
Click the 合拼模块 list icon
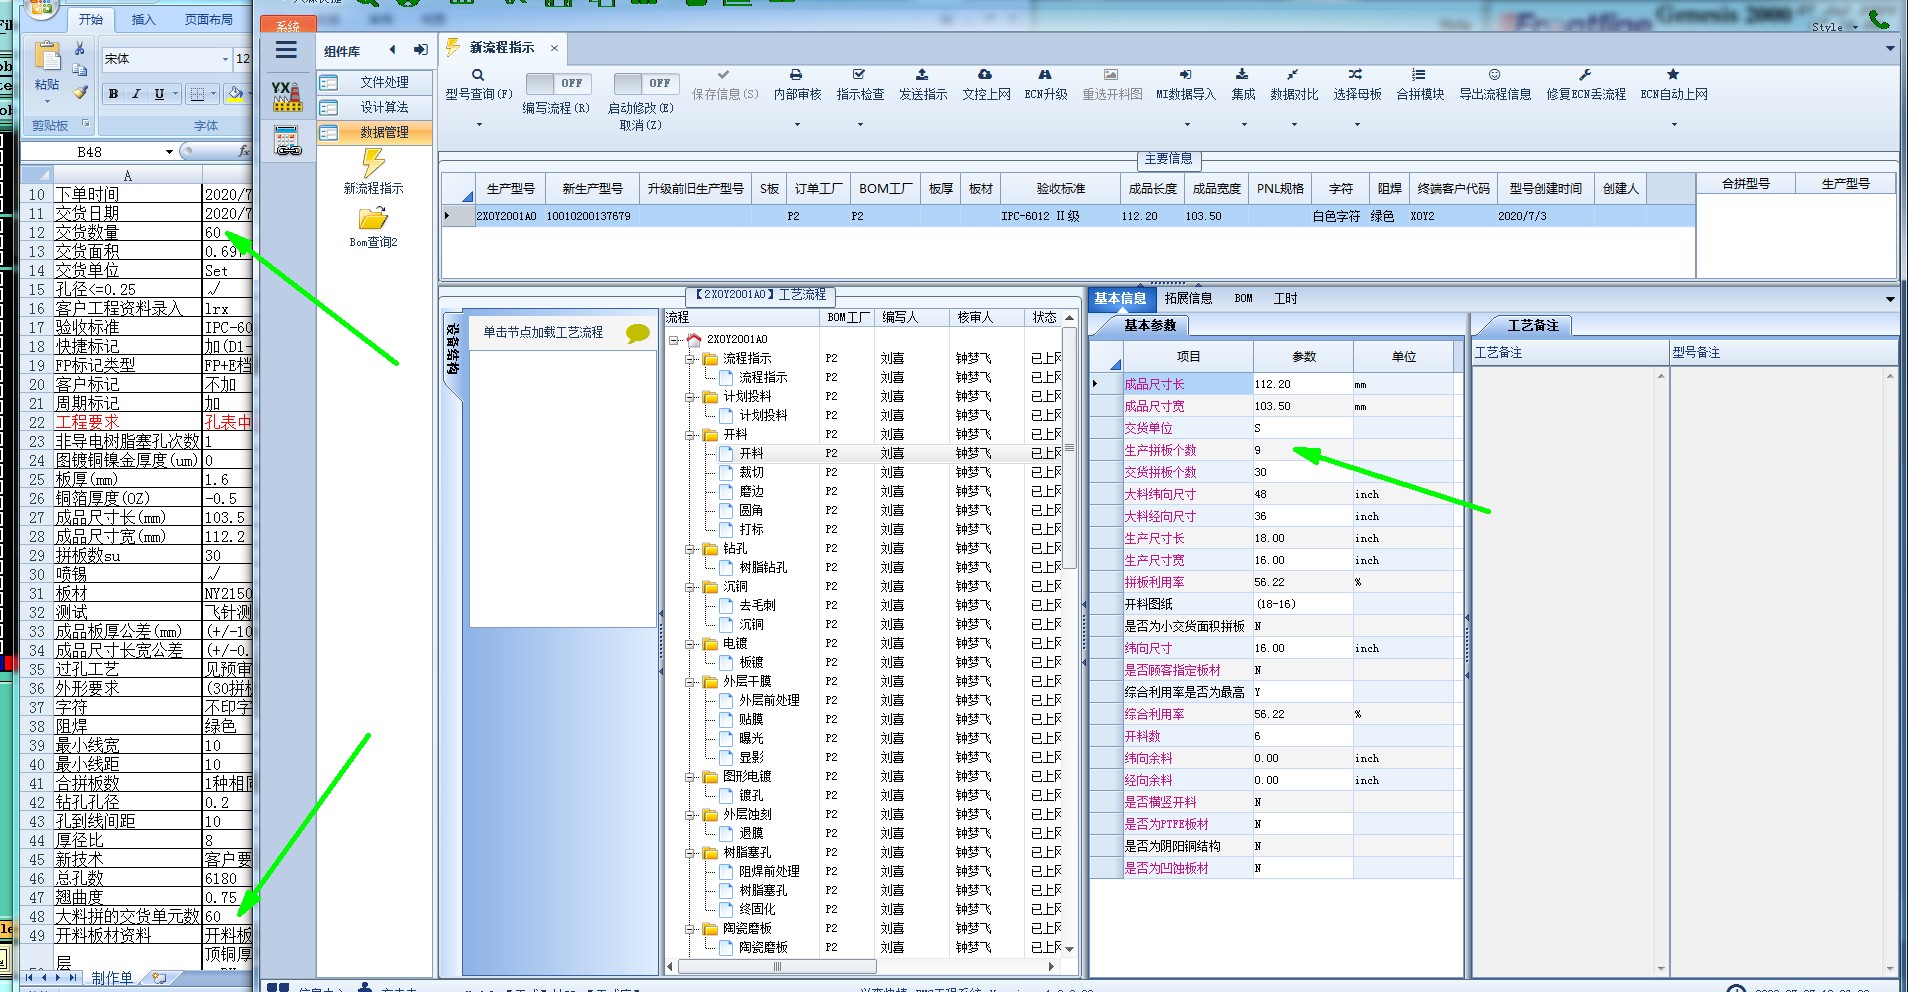click(1419, 75)
